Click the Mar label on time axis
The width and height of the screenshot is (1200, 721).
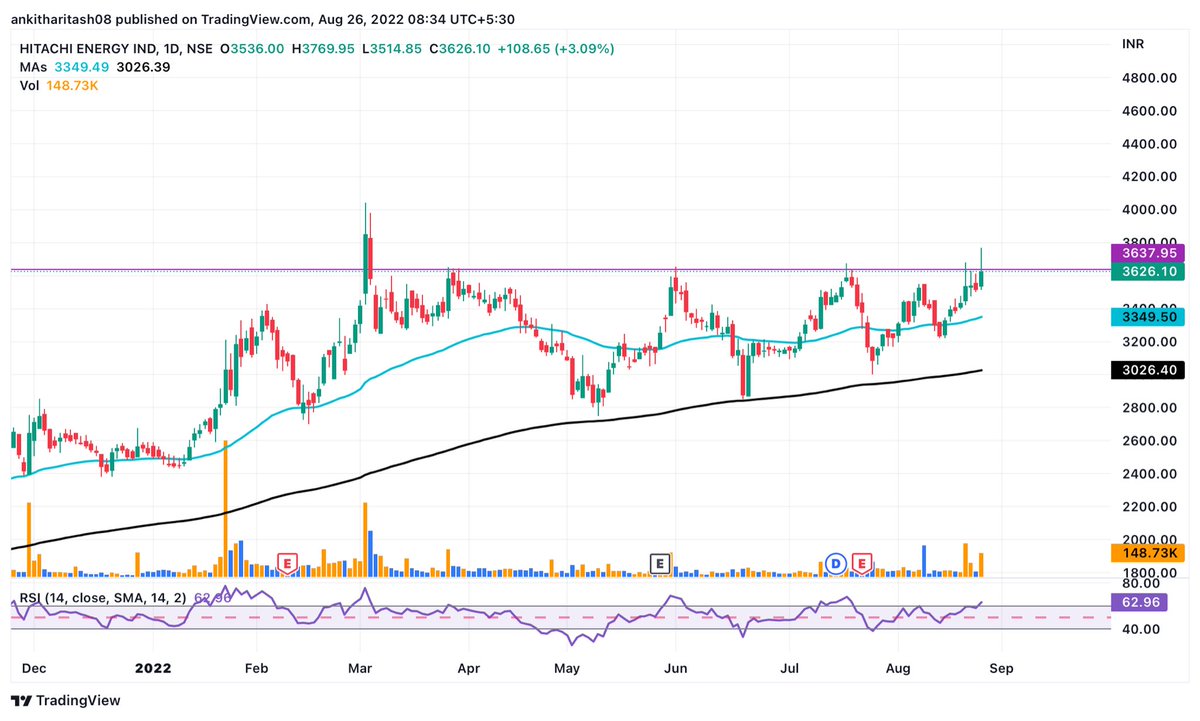click(362, 668)
